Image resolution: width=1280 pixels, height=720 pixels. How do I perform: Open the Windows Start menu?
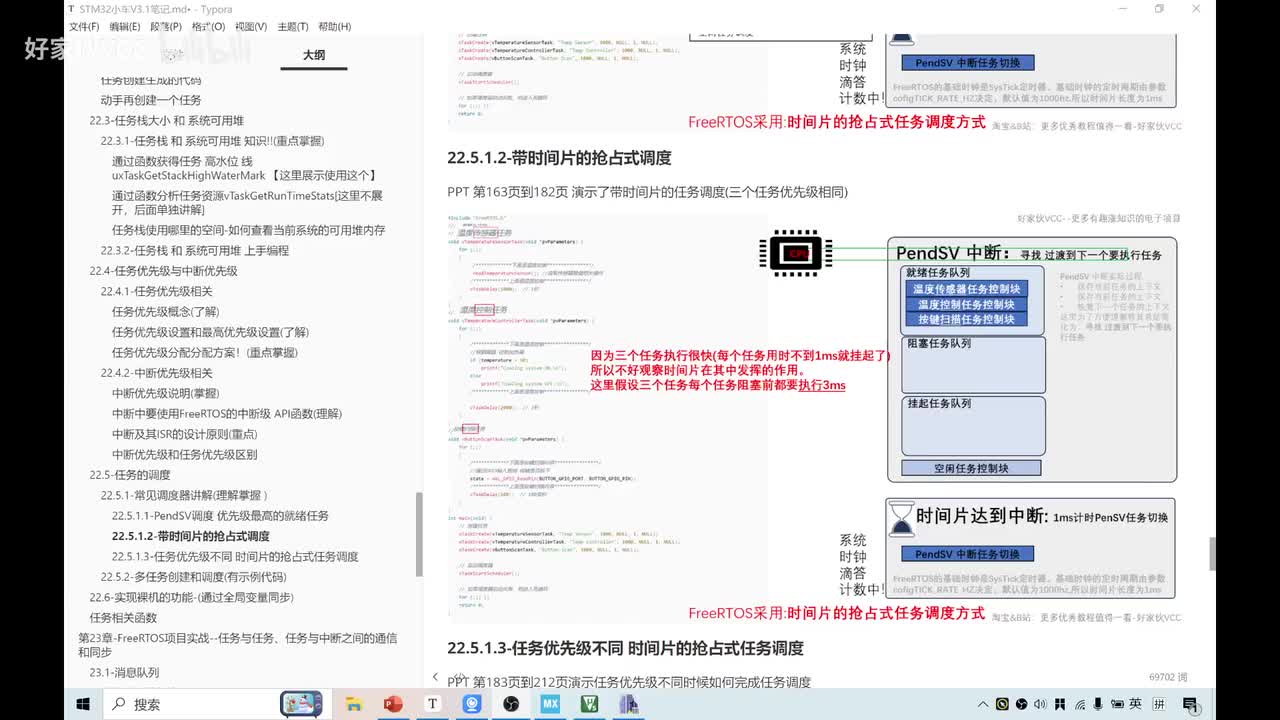(84, 704)
